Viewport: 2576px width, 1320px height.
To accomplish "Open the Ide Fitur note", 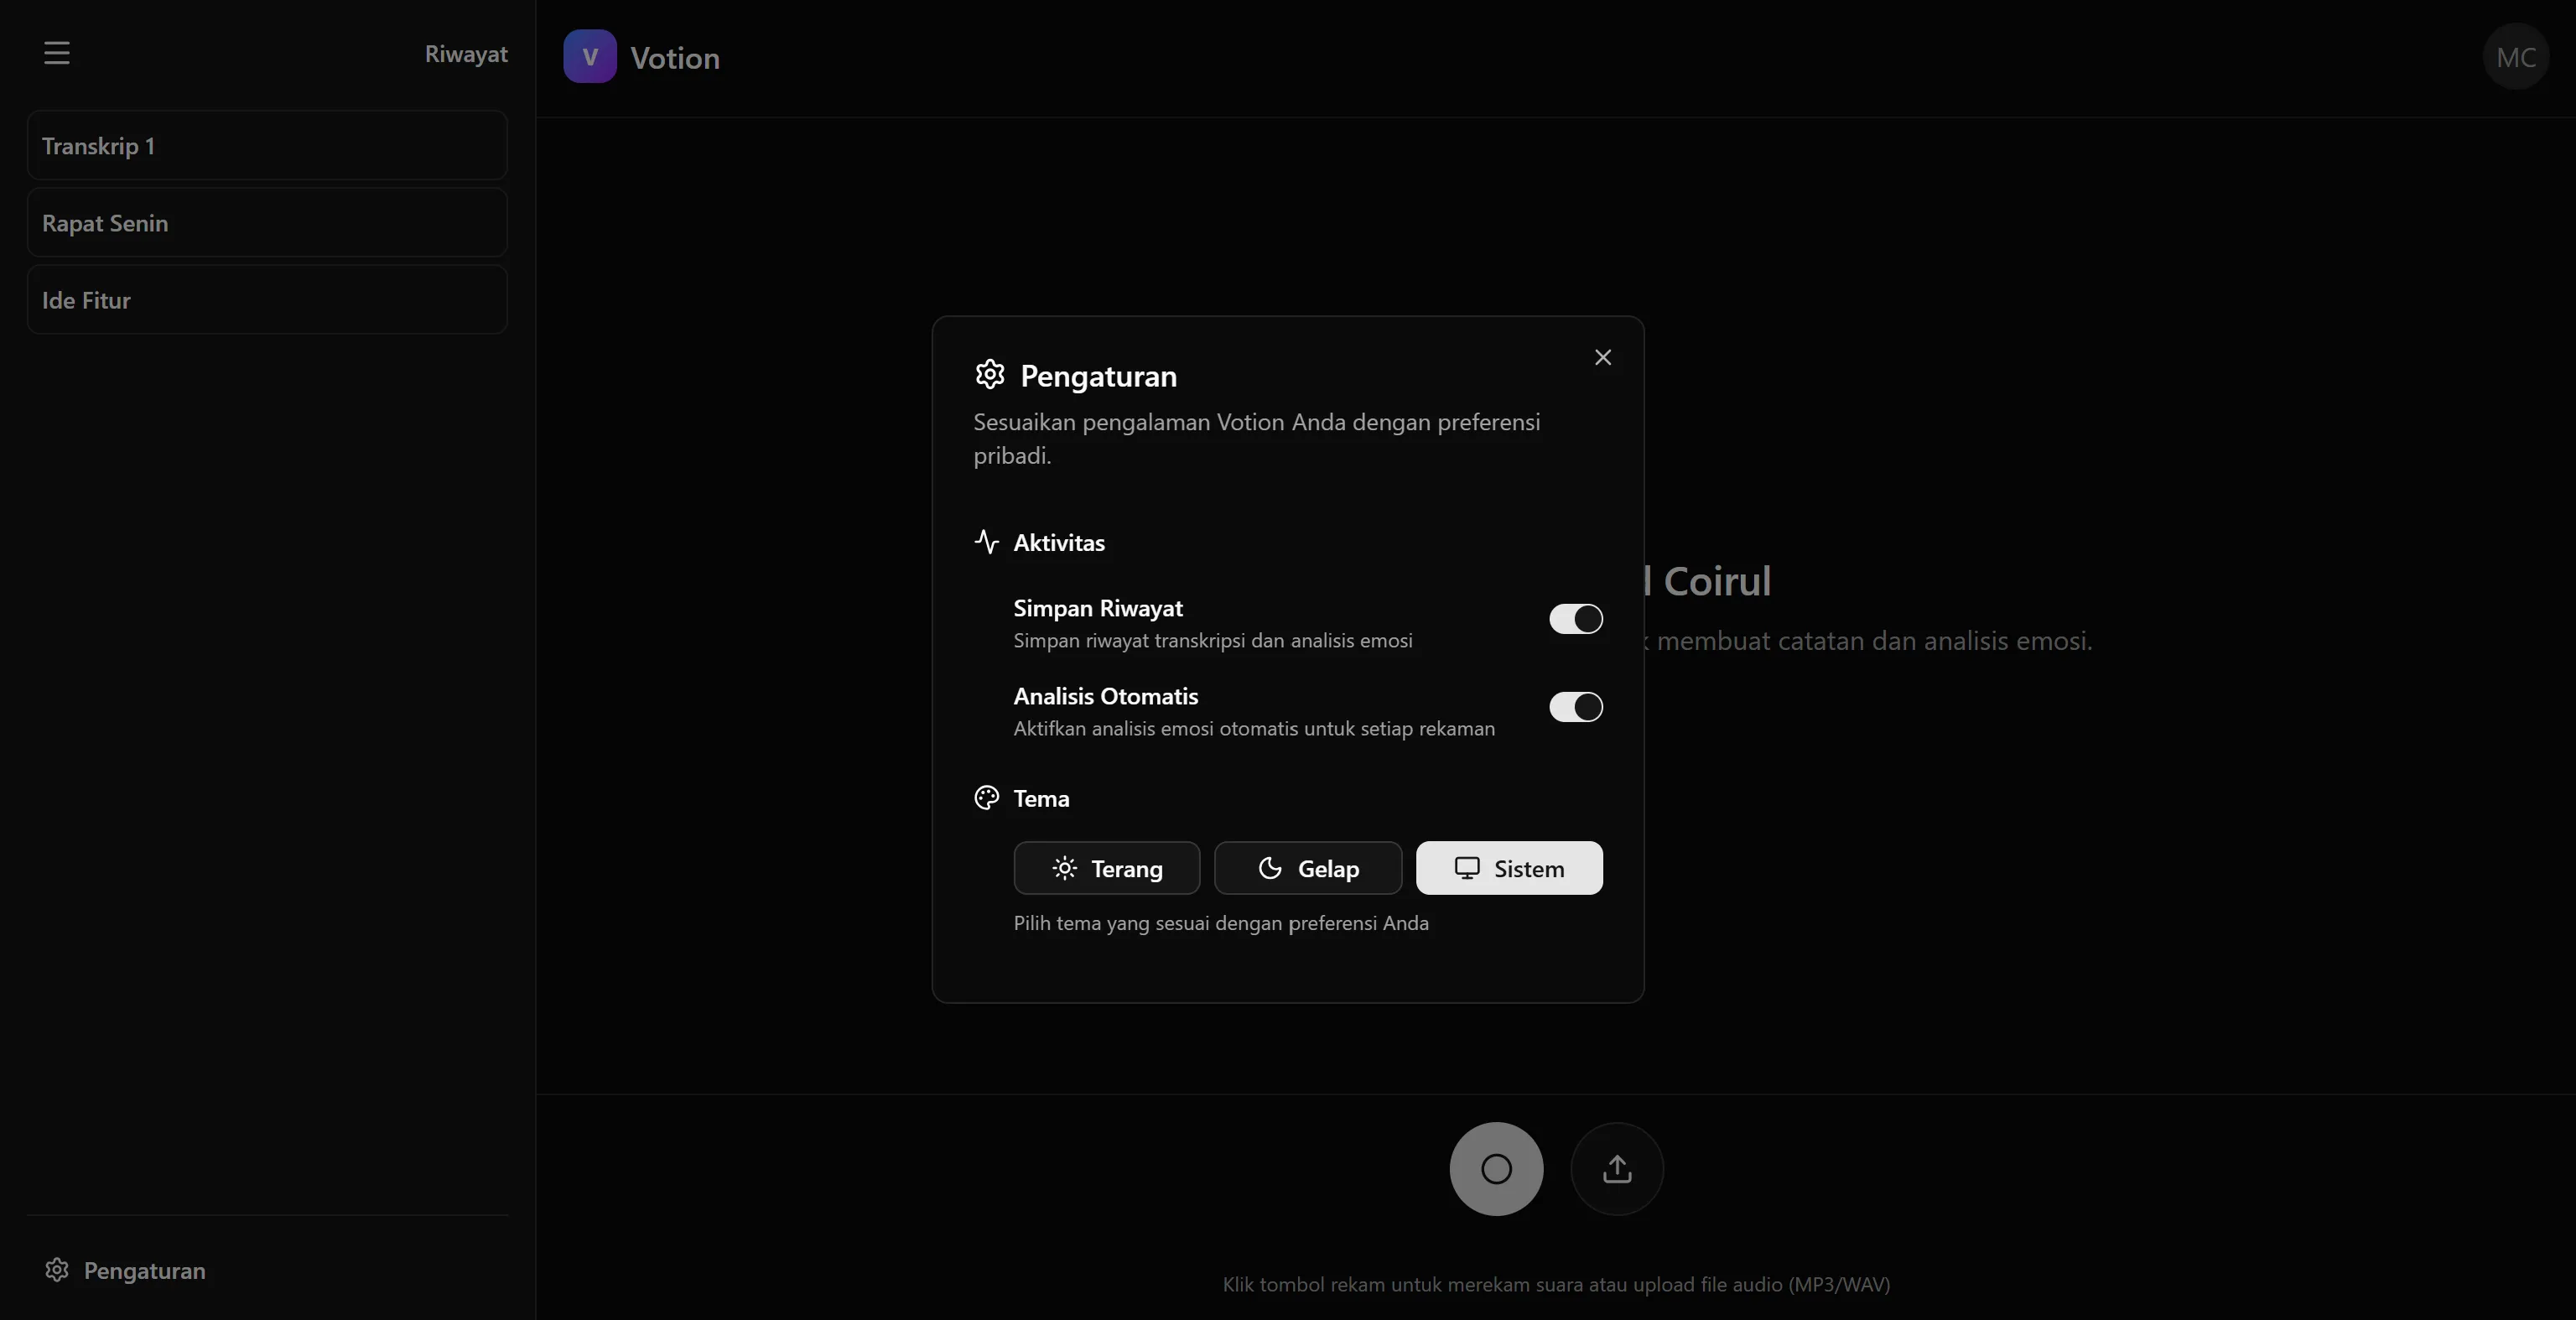I will point(265,300).
